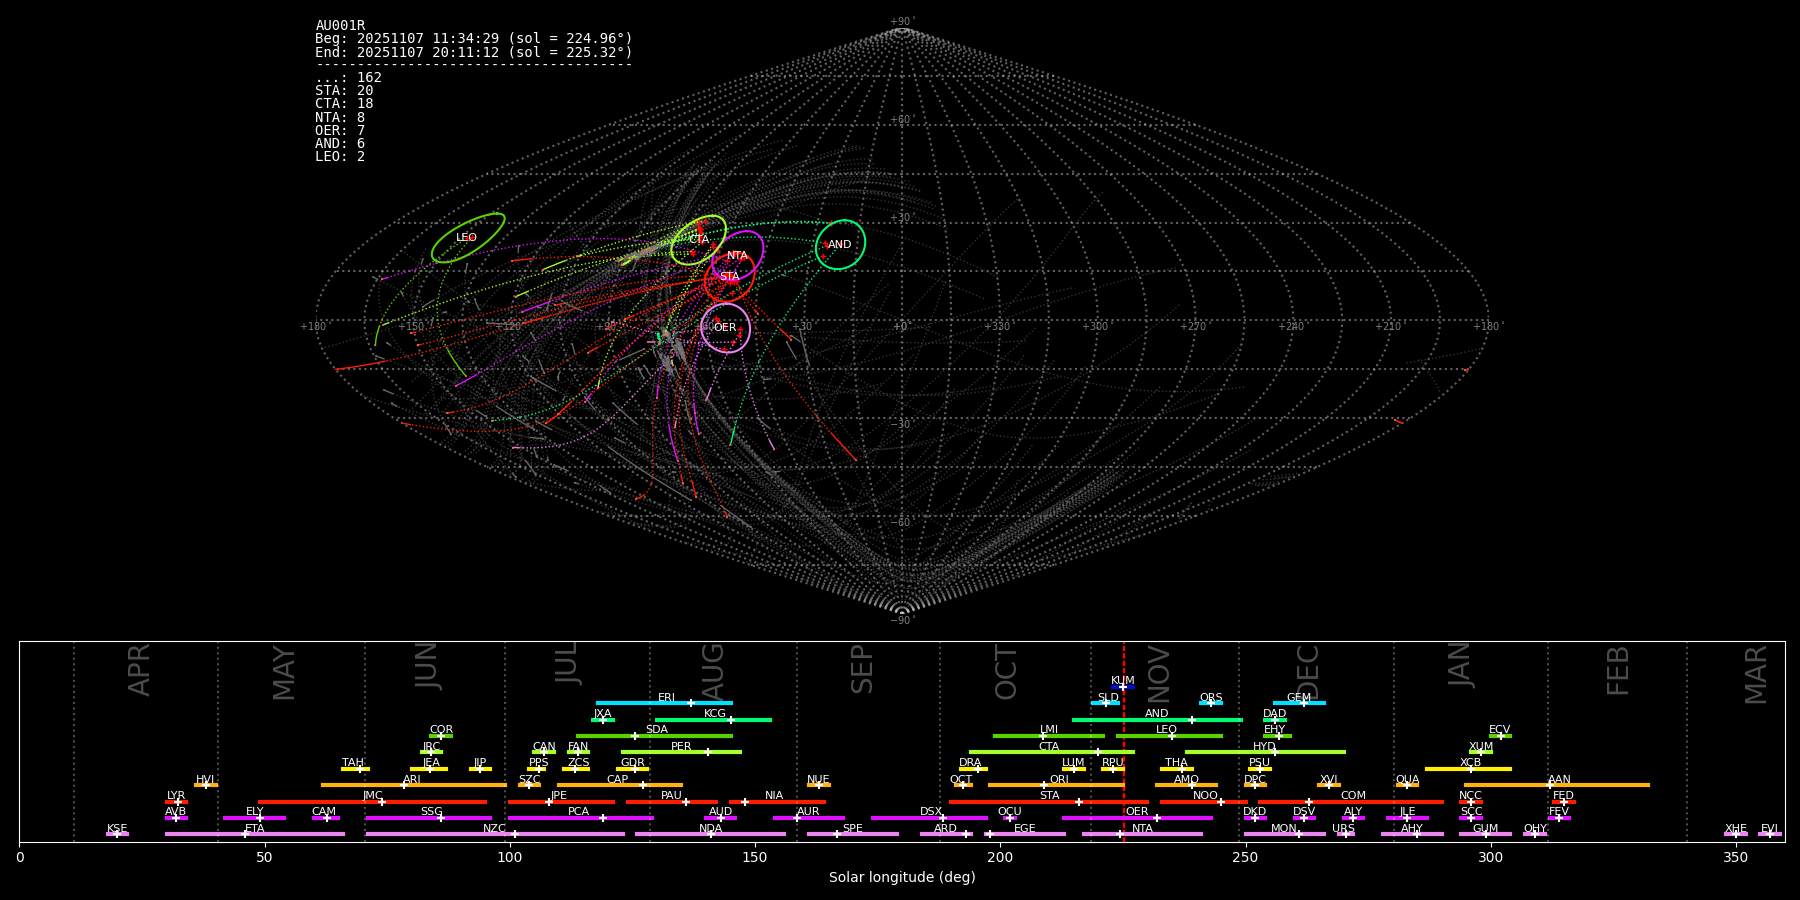Select the CTA radiant label on the sky map

click(699, 240)
